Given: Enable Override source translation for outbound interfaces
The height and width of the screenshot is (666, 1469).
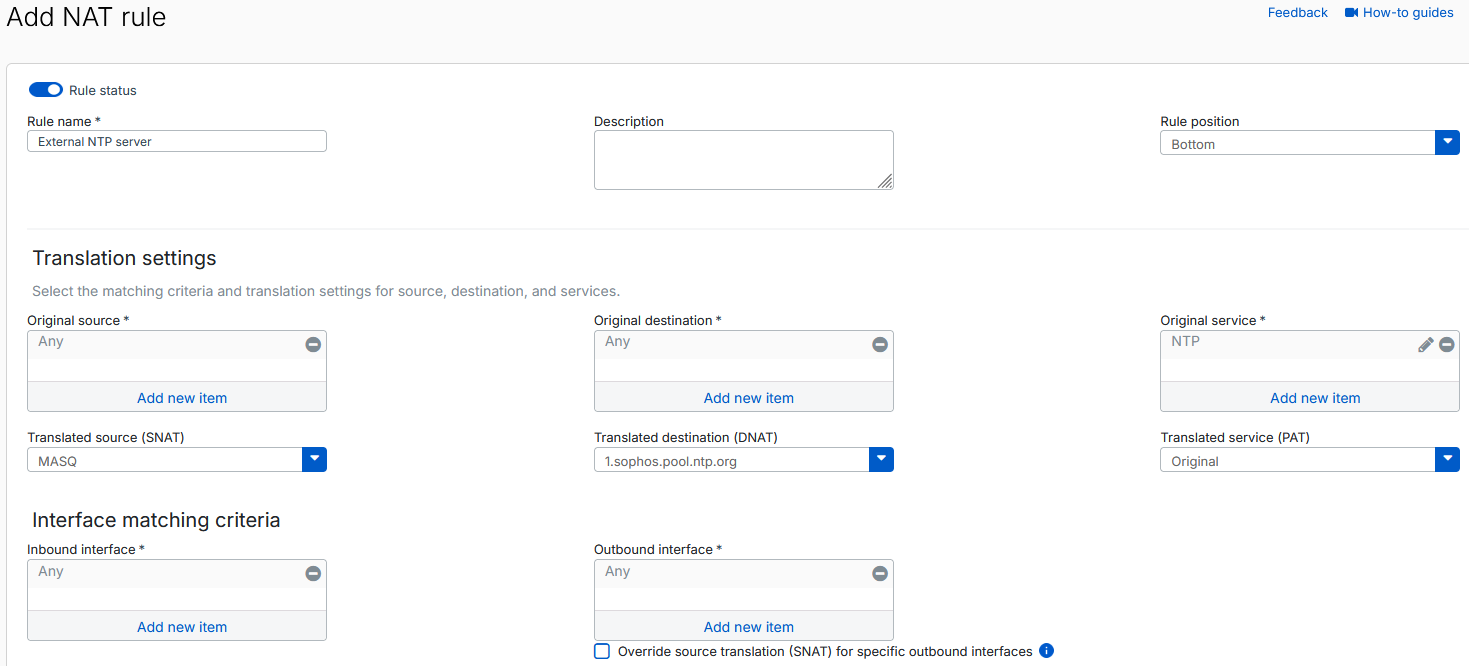Looking at the screenshot, I should [x=601, y=650].
